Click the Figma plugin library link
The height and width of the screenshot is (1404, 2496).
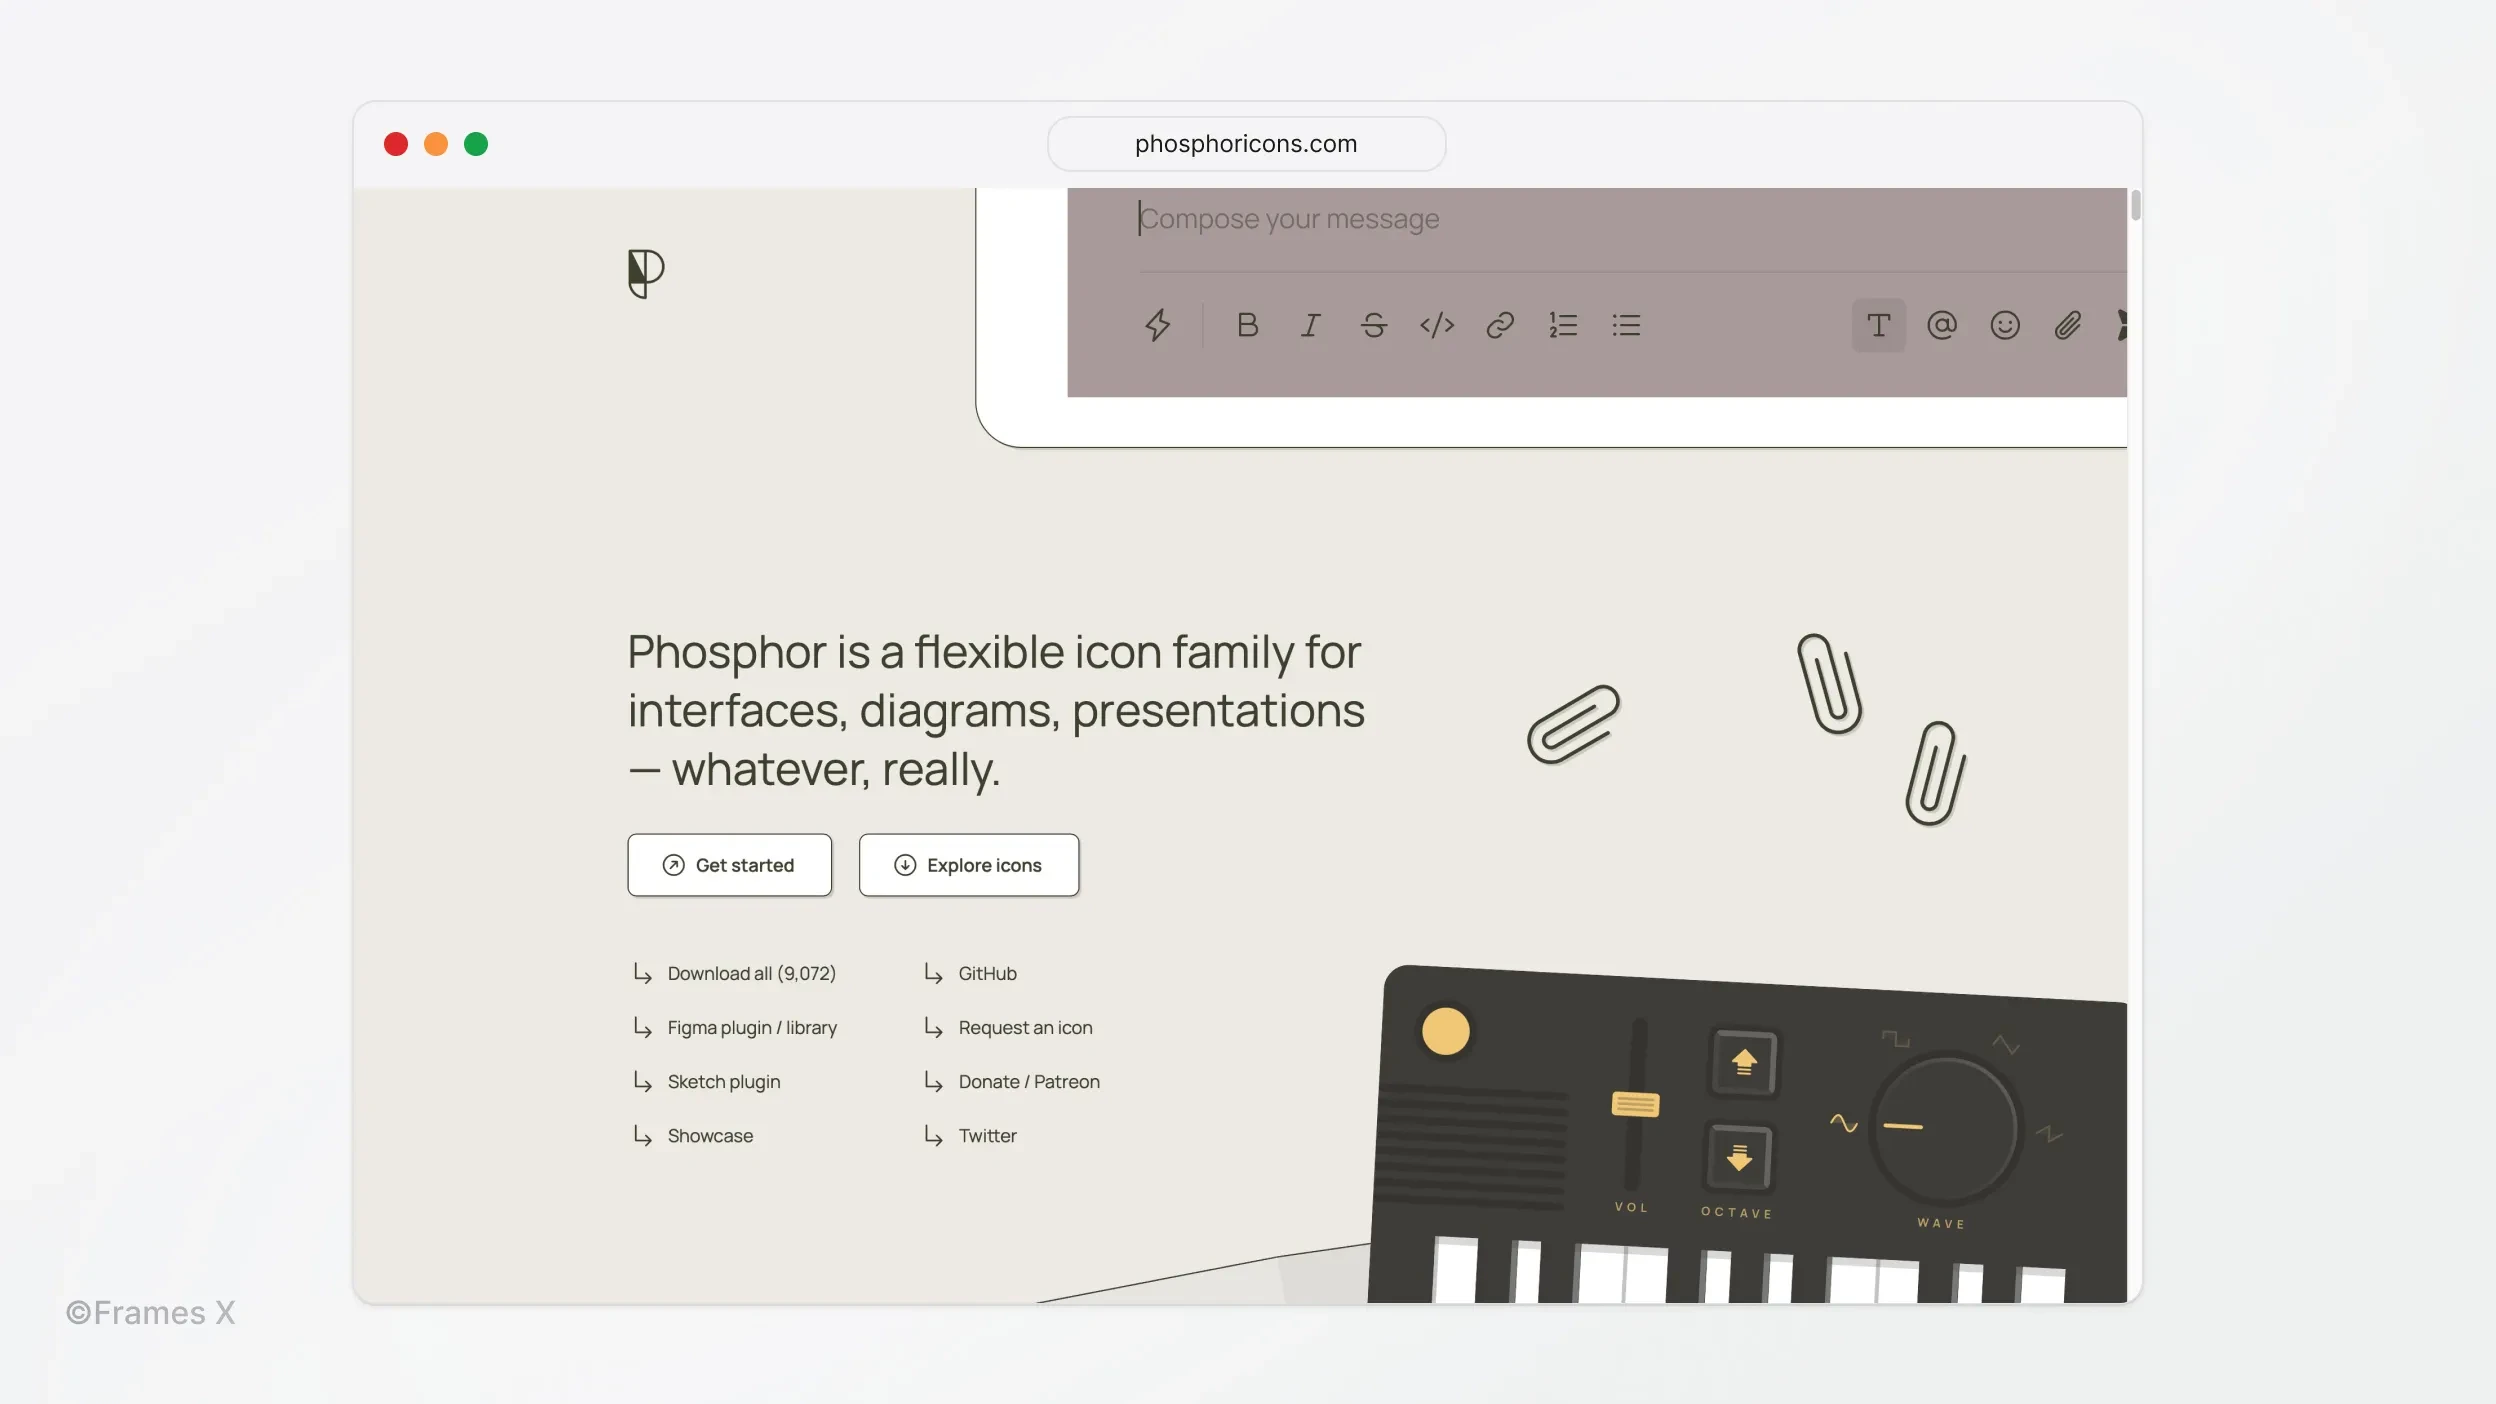pyautogui.click(x=751, y=1029)
